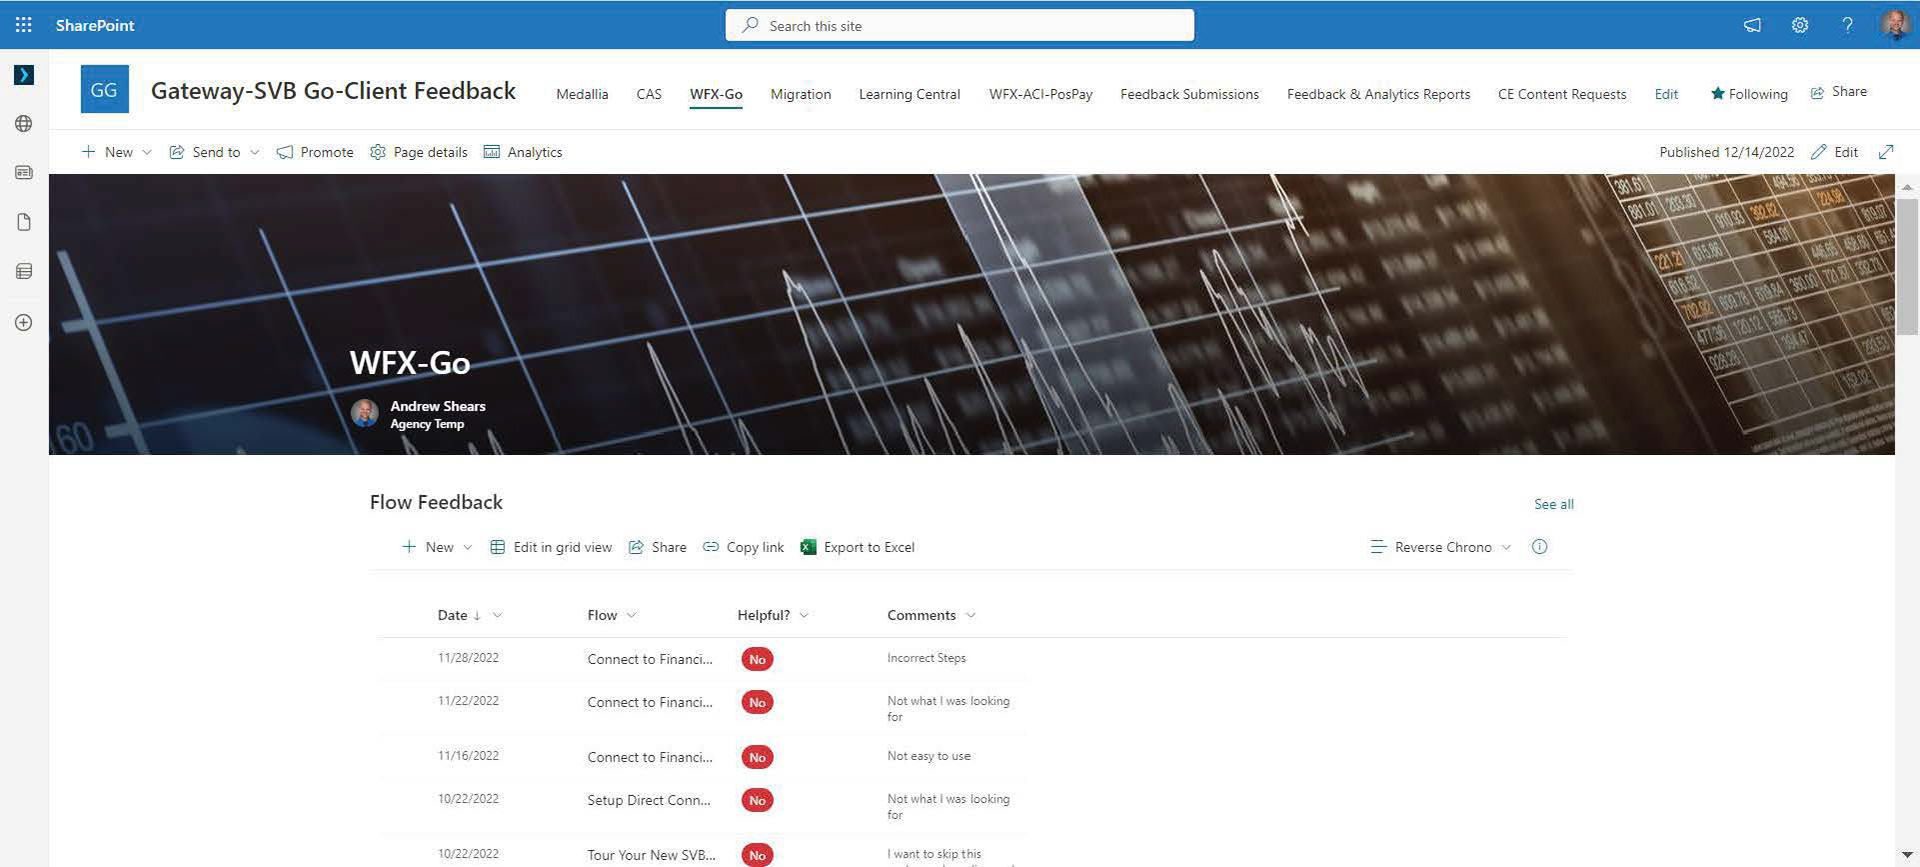Click Export to Excel
Viewport: 1920px width, 867px height.
858,547
